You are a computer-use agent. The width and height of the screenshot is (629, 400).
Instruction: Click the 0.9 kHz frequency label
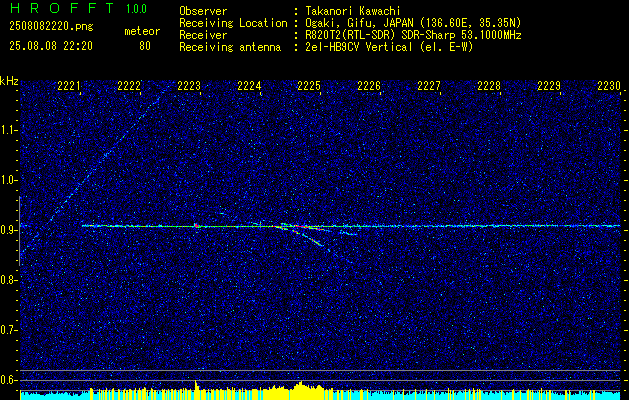(8, 230)
